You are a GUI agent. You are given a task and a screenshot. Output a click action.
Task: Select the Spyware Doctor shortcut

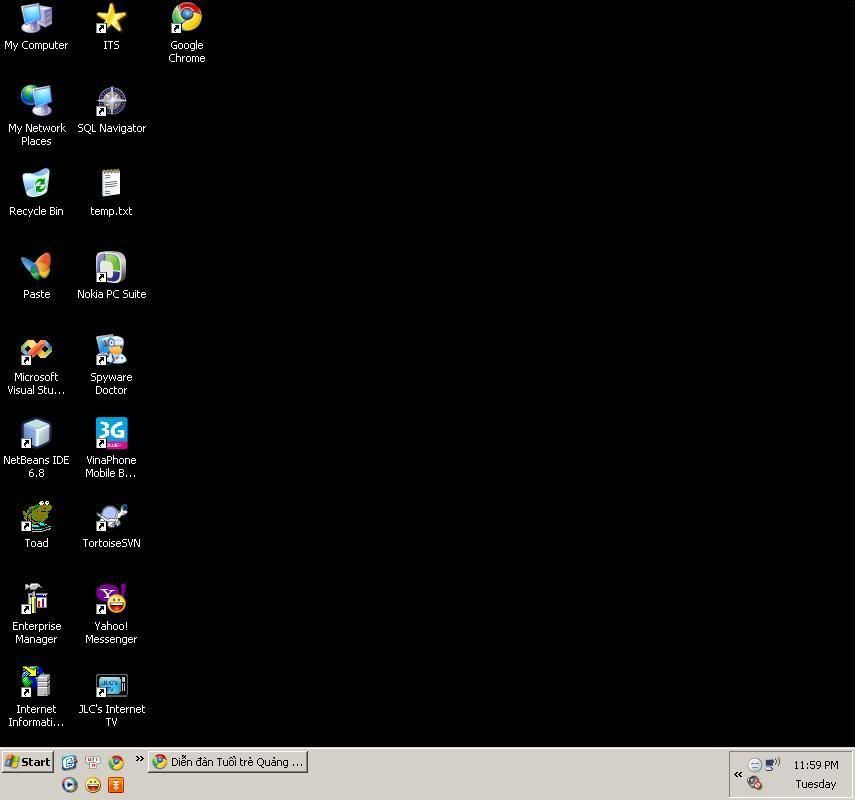pyautogui.click(x=111, y=351)
